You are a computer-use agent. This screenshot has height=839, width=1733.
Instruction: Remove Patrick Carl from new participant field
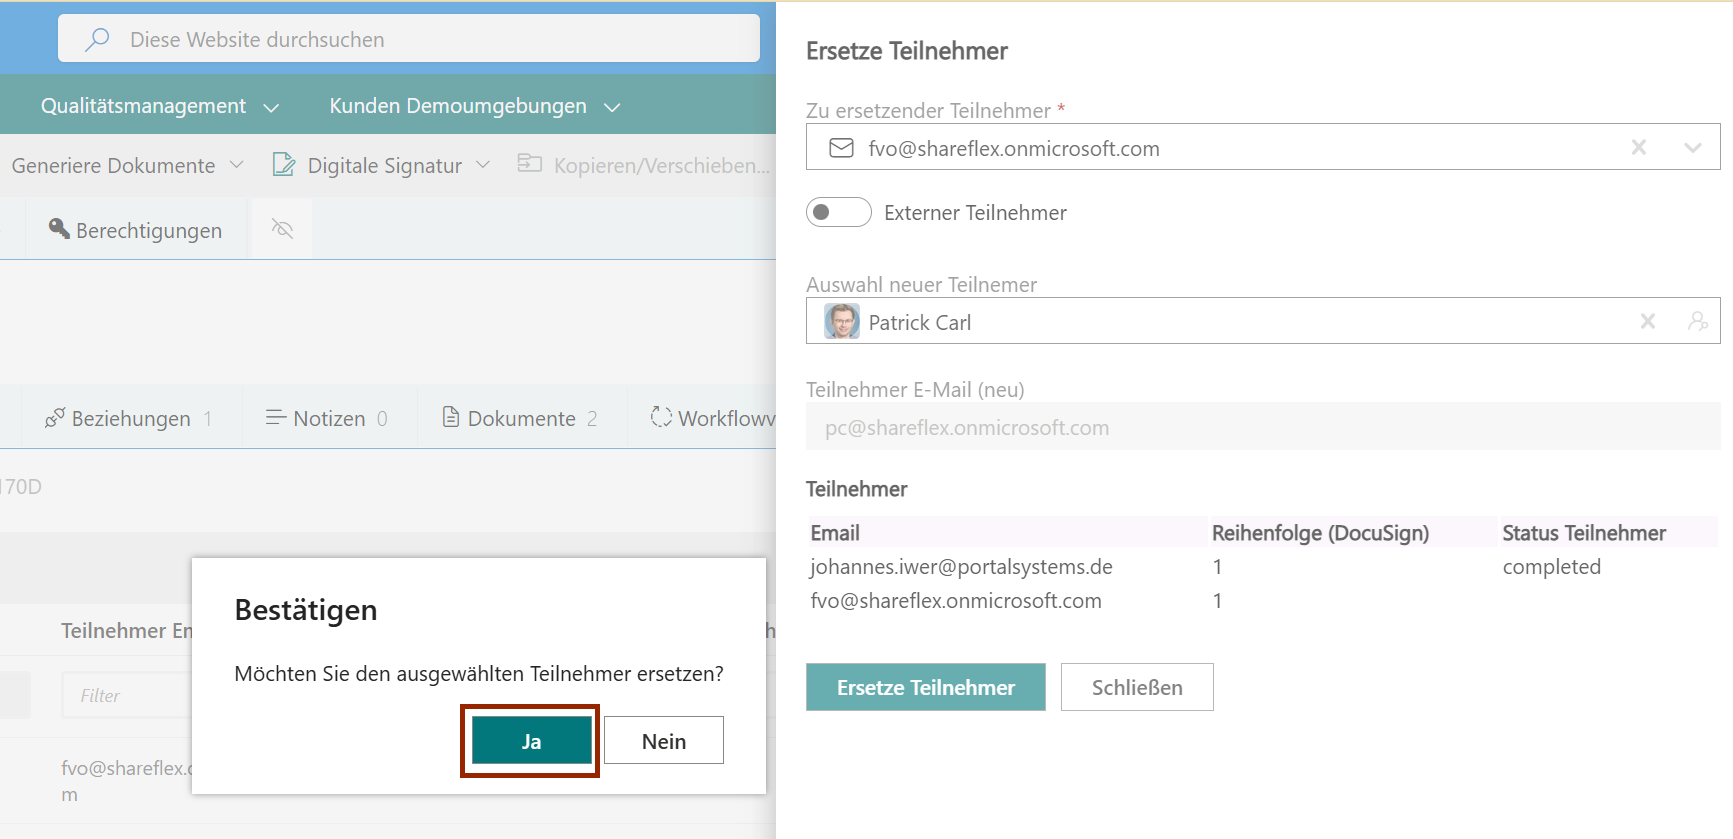click(x=1647, y=322)
